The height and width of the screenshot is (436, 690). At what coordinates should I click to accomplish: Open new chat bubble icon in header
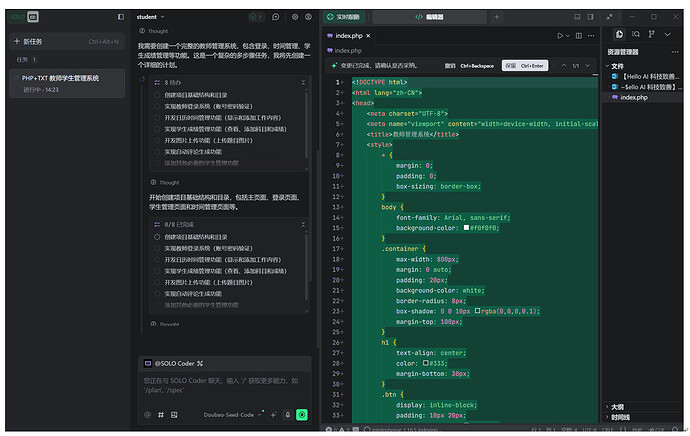(276, 17)
